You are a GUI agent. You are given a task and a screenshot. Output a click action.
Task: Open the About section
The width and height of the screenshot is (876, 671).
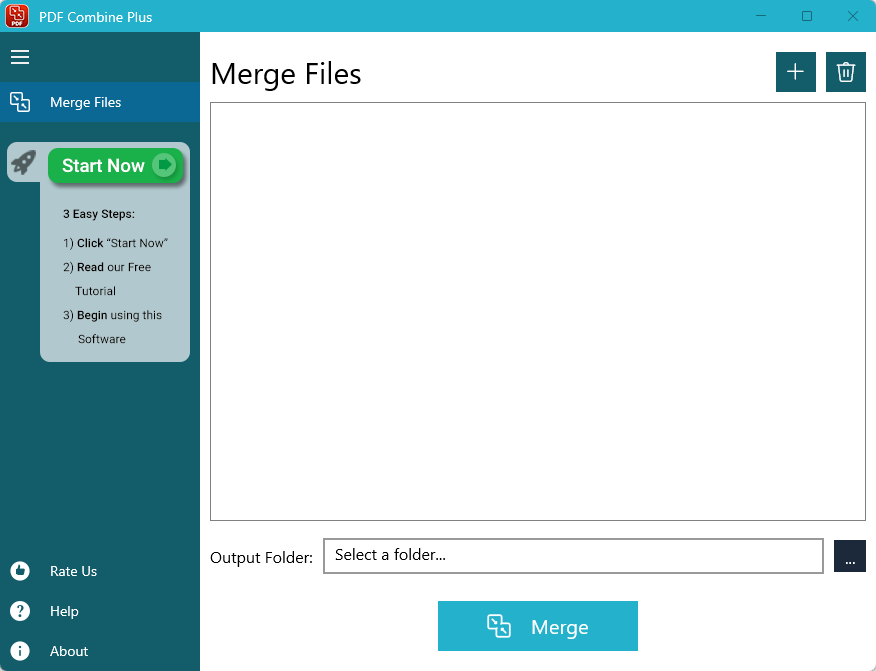tap(68, 651)
